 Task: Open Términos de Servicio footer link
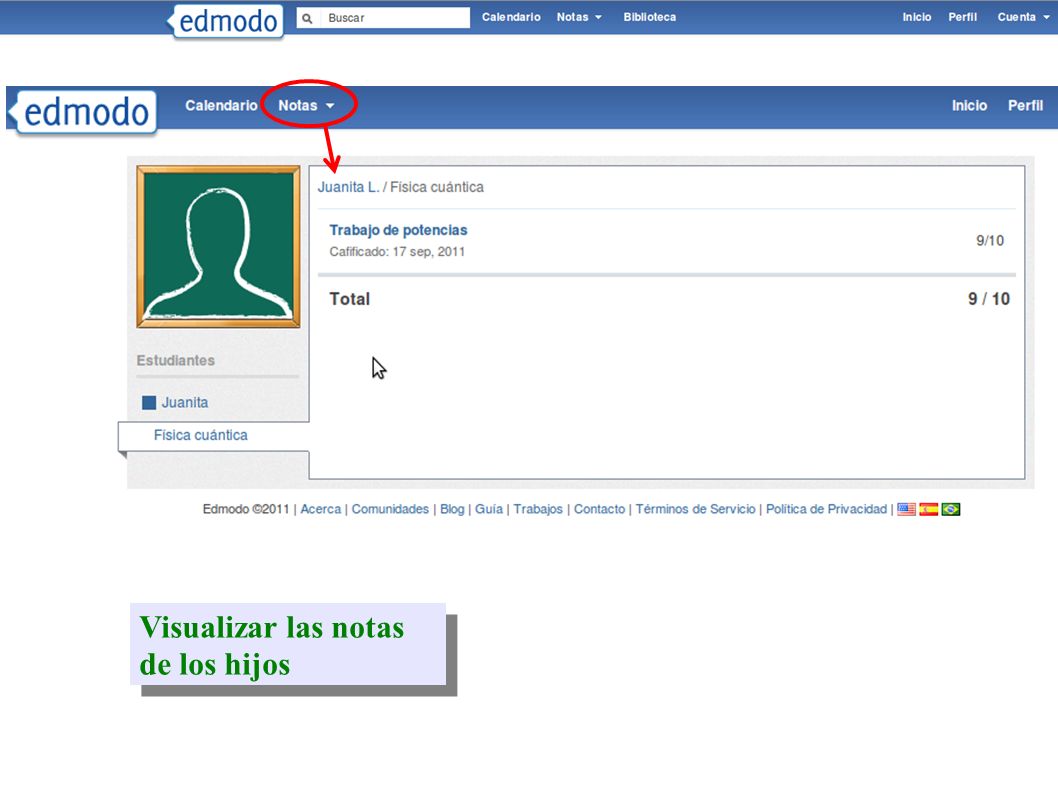696,509
